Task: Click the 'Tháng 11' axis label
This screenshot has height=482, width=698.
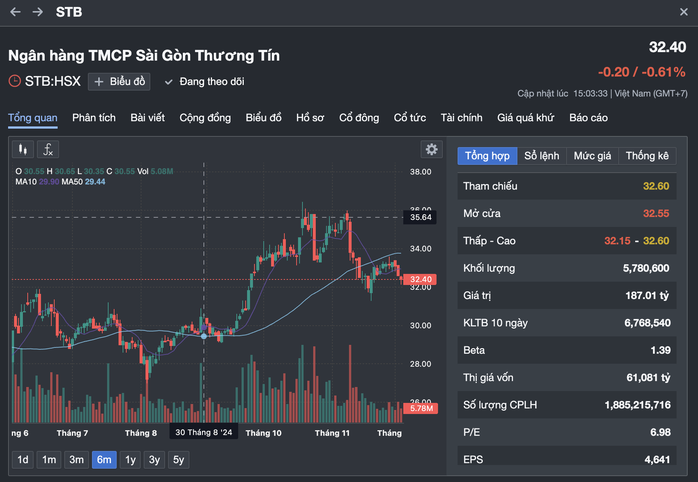Action: 332,433
